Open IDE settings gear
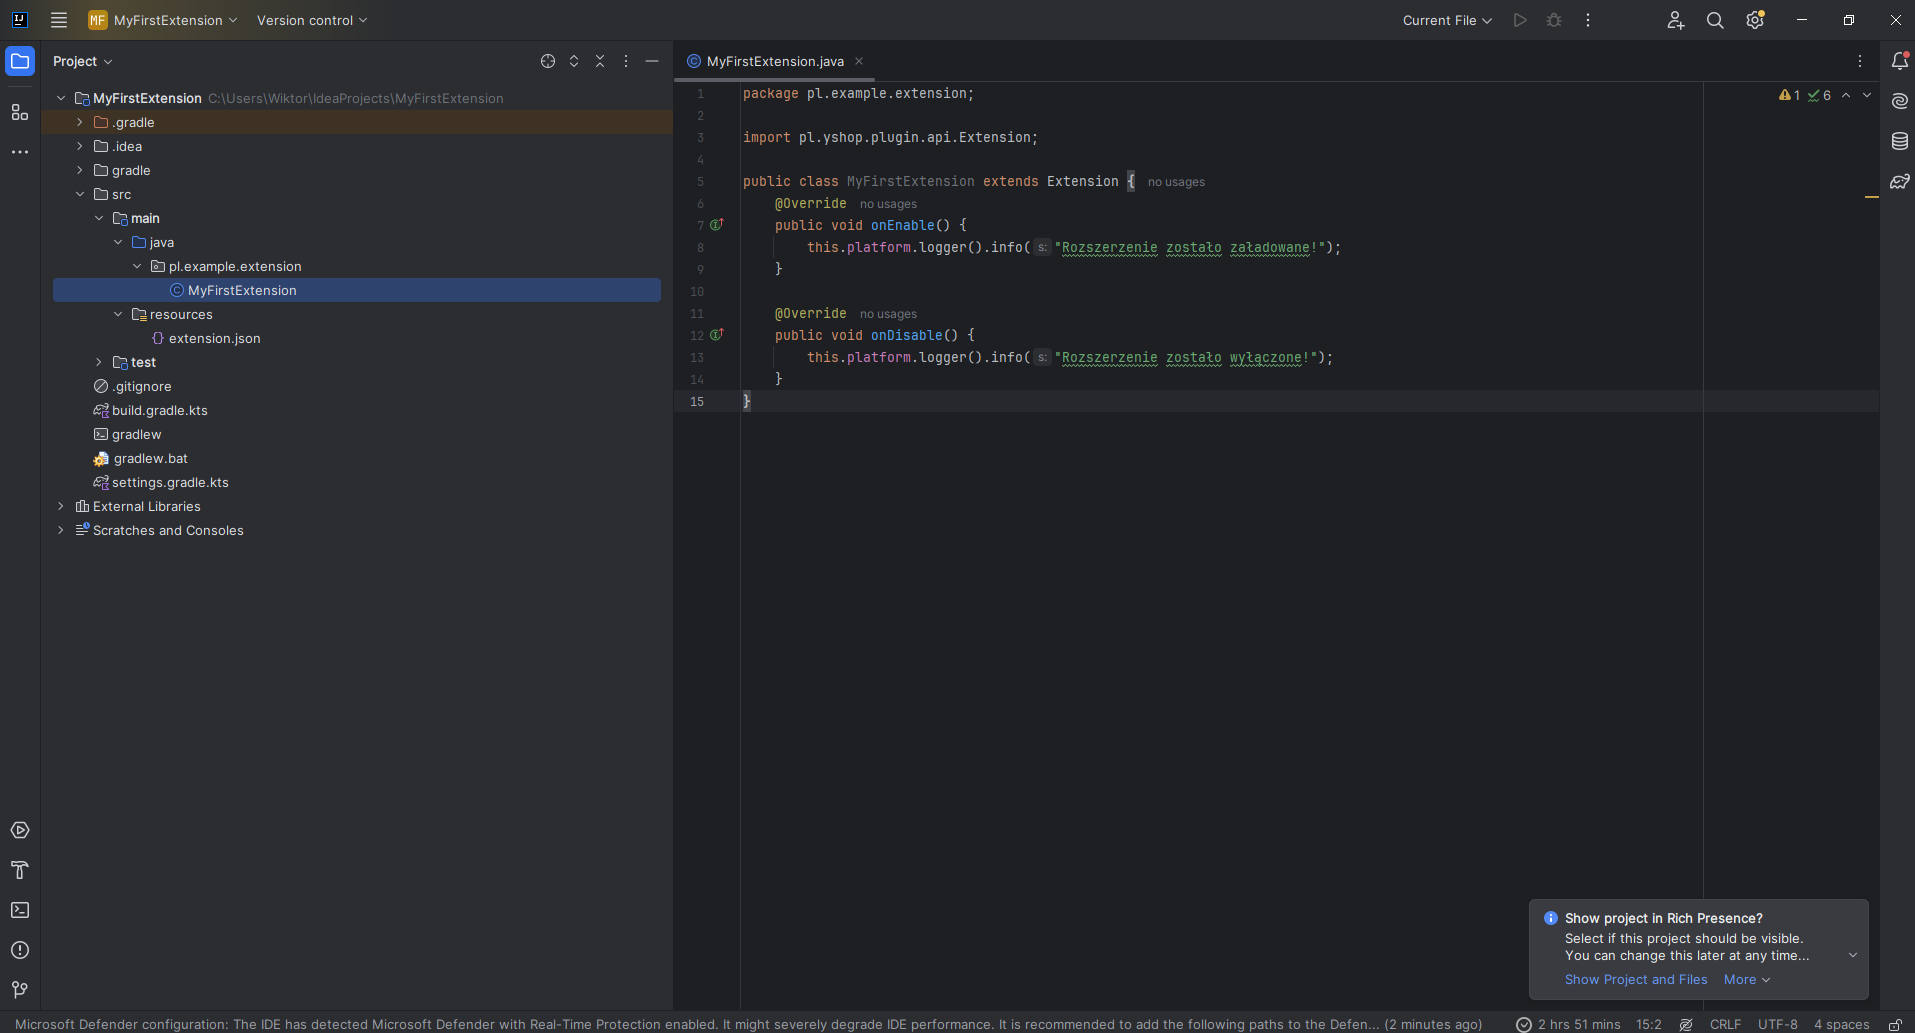The height and width of the screenshot is (1033, 1915). (x=1755, y=20)
